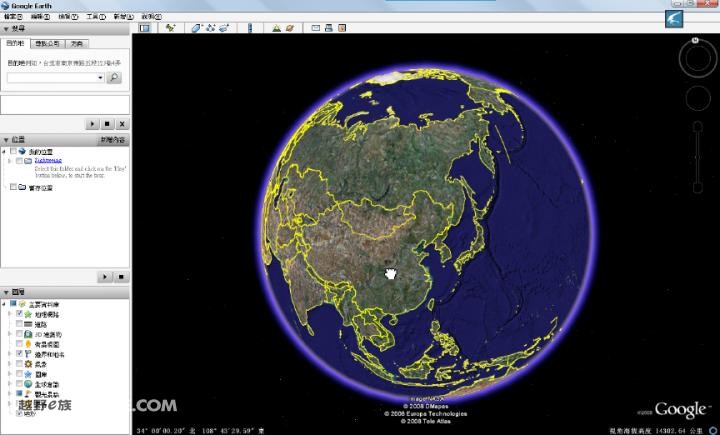Click the green star Geographic Web layer icon
720x435 pixels.
coord(28,314)
